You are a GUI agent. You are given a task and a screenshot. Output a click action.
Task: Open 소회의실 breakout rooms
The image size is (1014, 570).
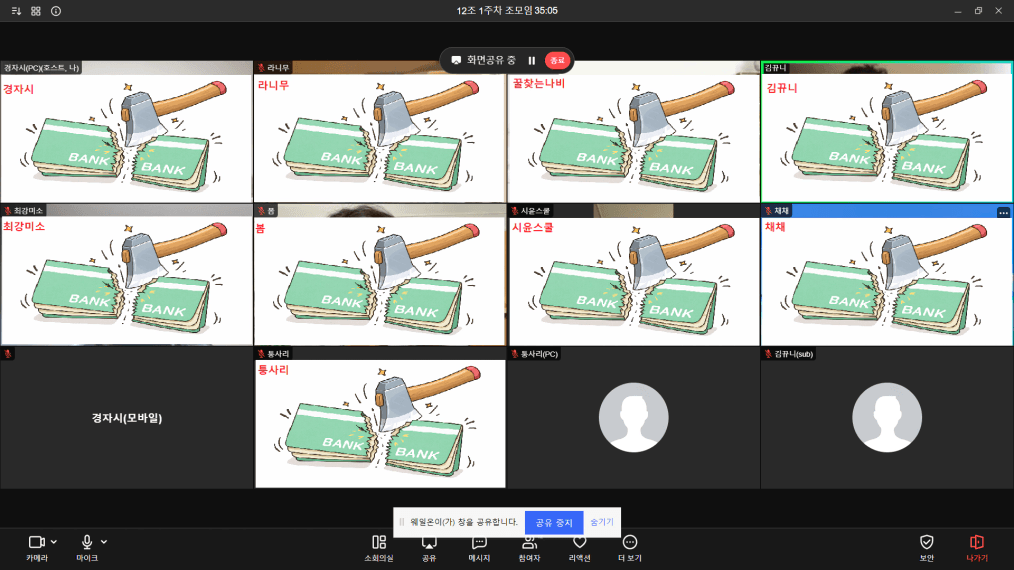[379, 547]
